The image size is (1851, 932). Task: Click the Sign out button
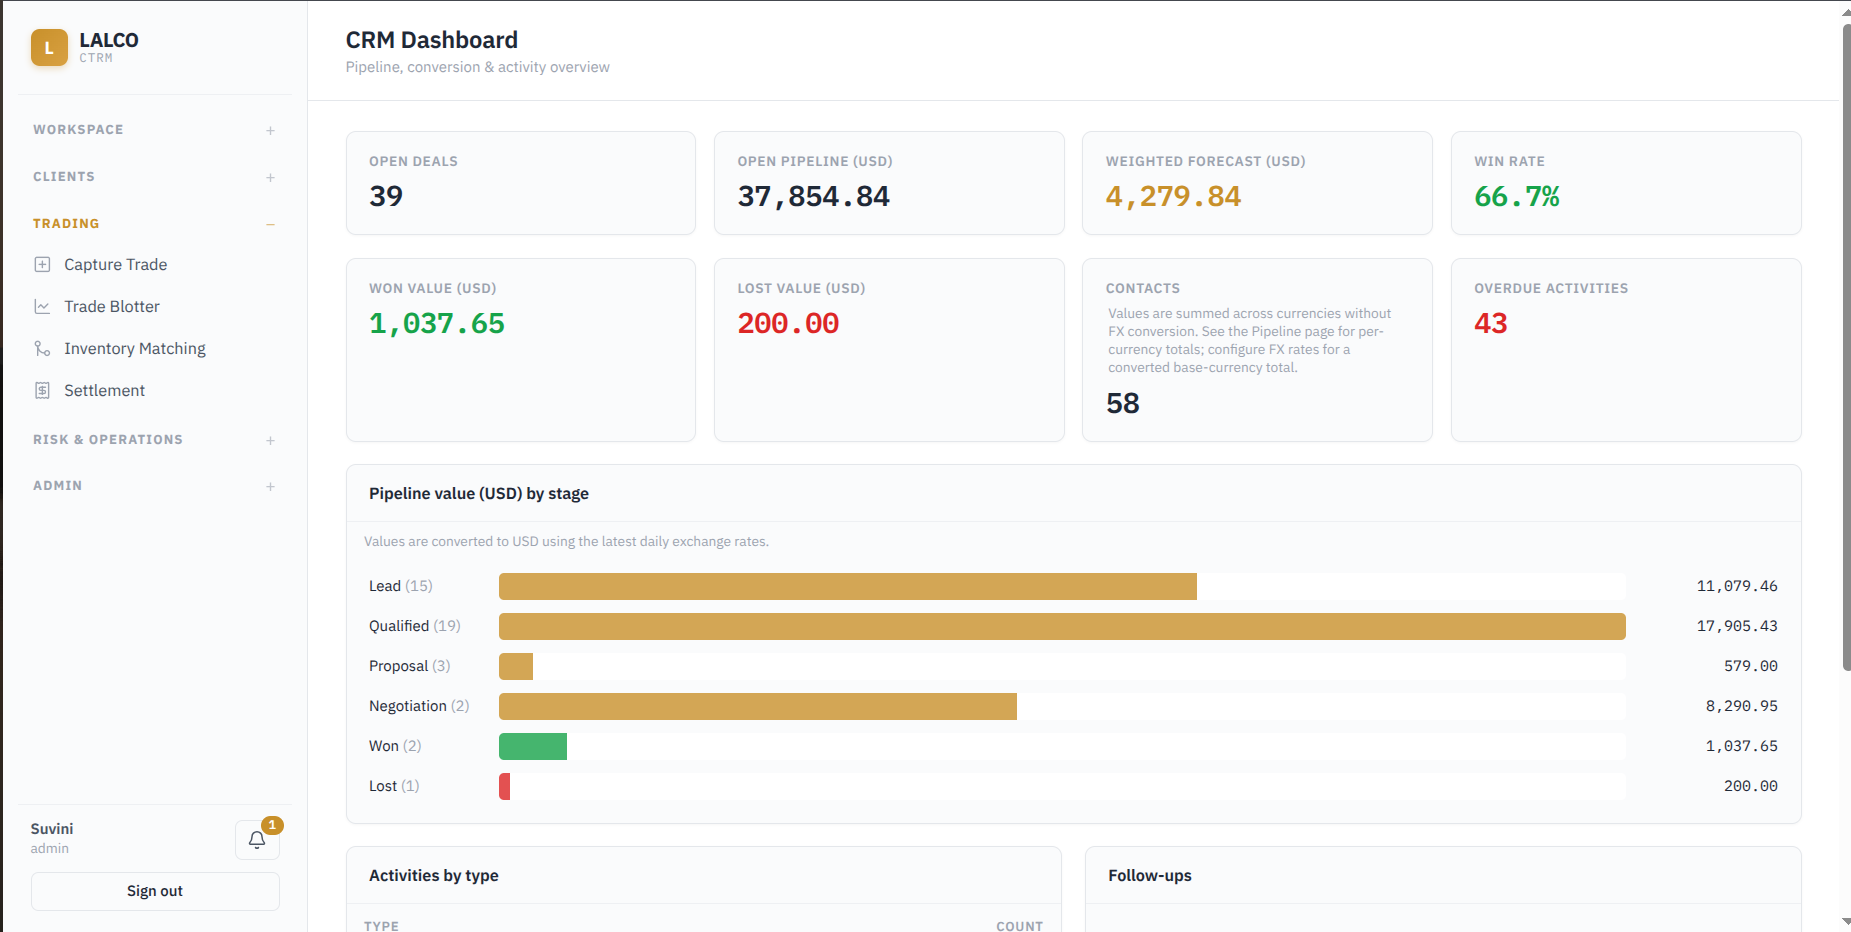pyautogui.click(x=155, y=891)
